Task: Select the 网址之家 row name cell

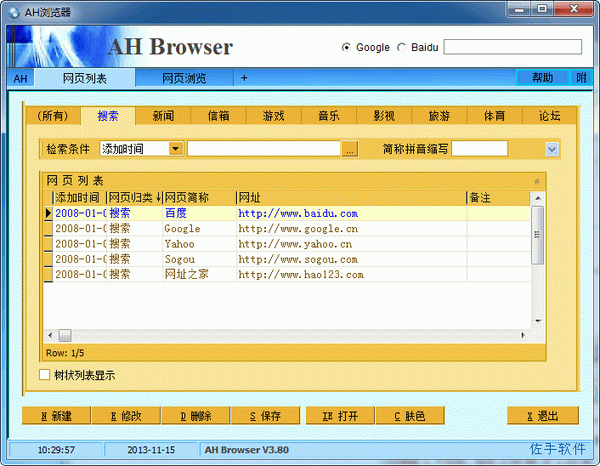Action: coord(199,274)
